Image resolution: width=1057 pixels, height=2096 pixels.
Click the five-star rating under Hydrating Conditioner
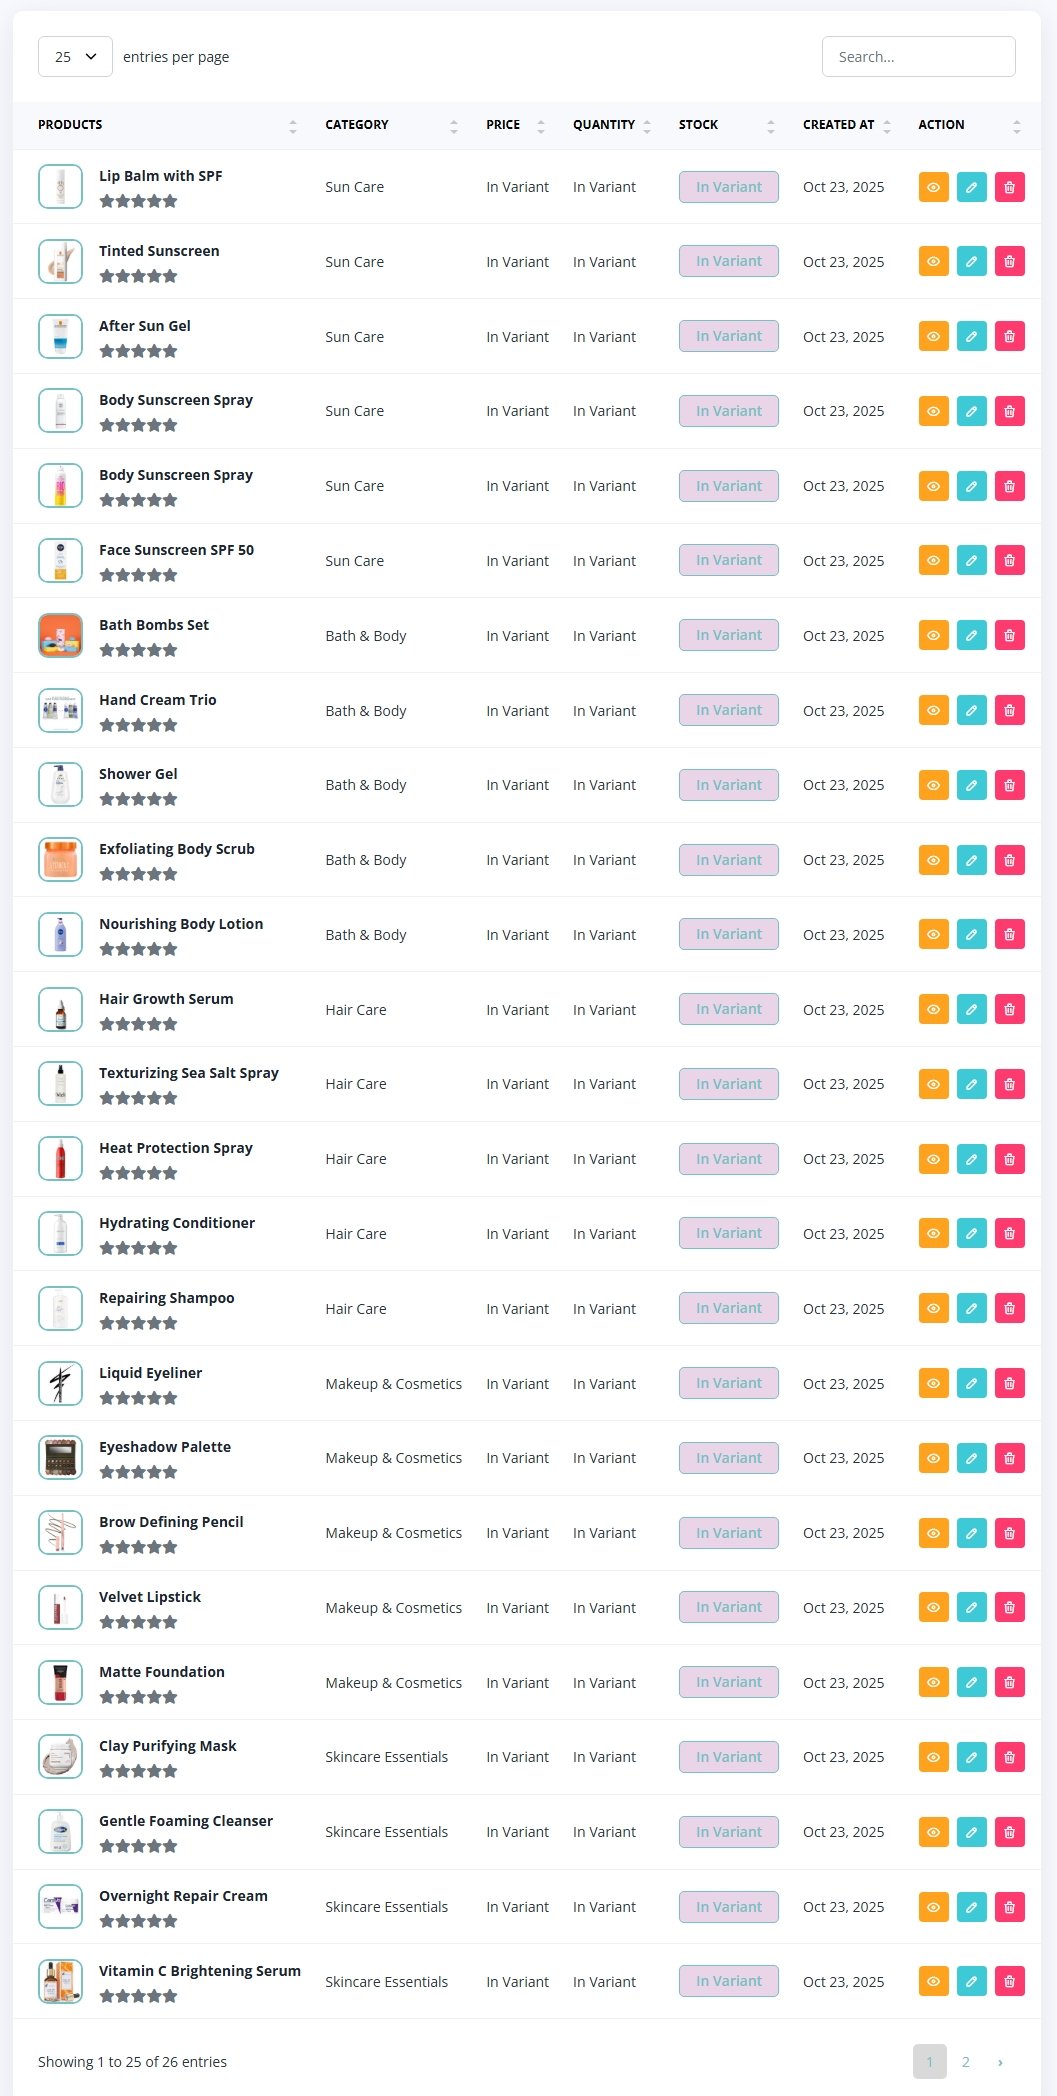coord(138,1248)
